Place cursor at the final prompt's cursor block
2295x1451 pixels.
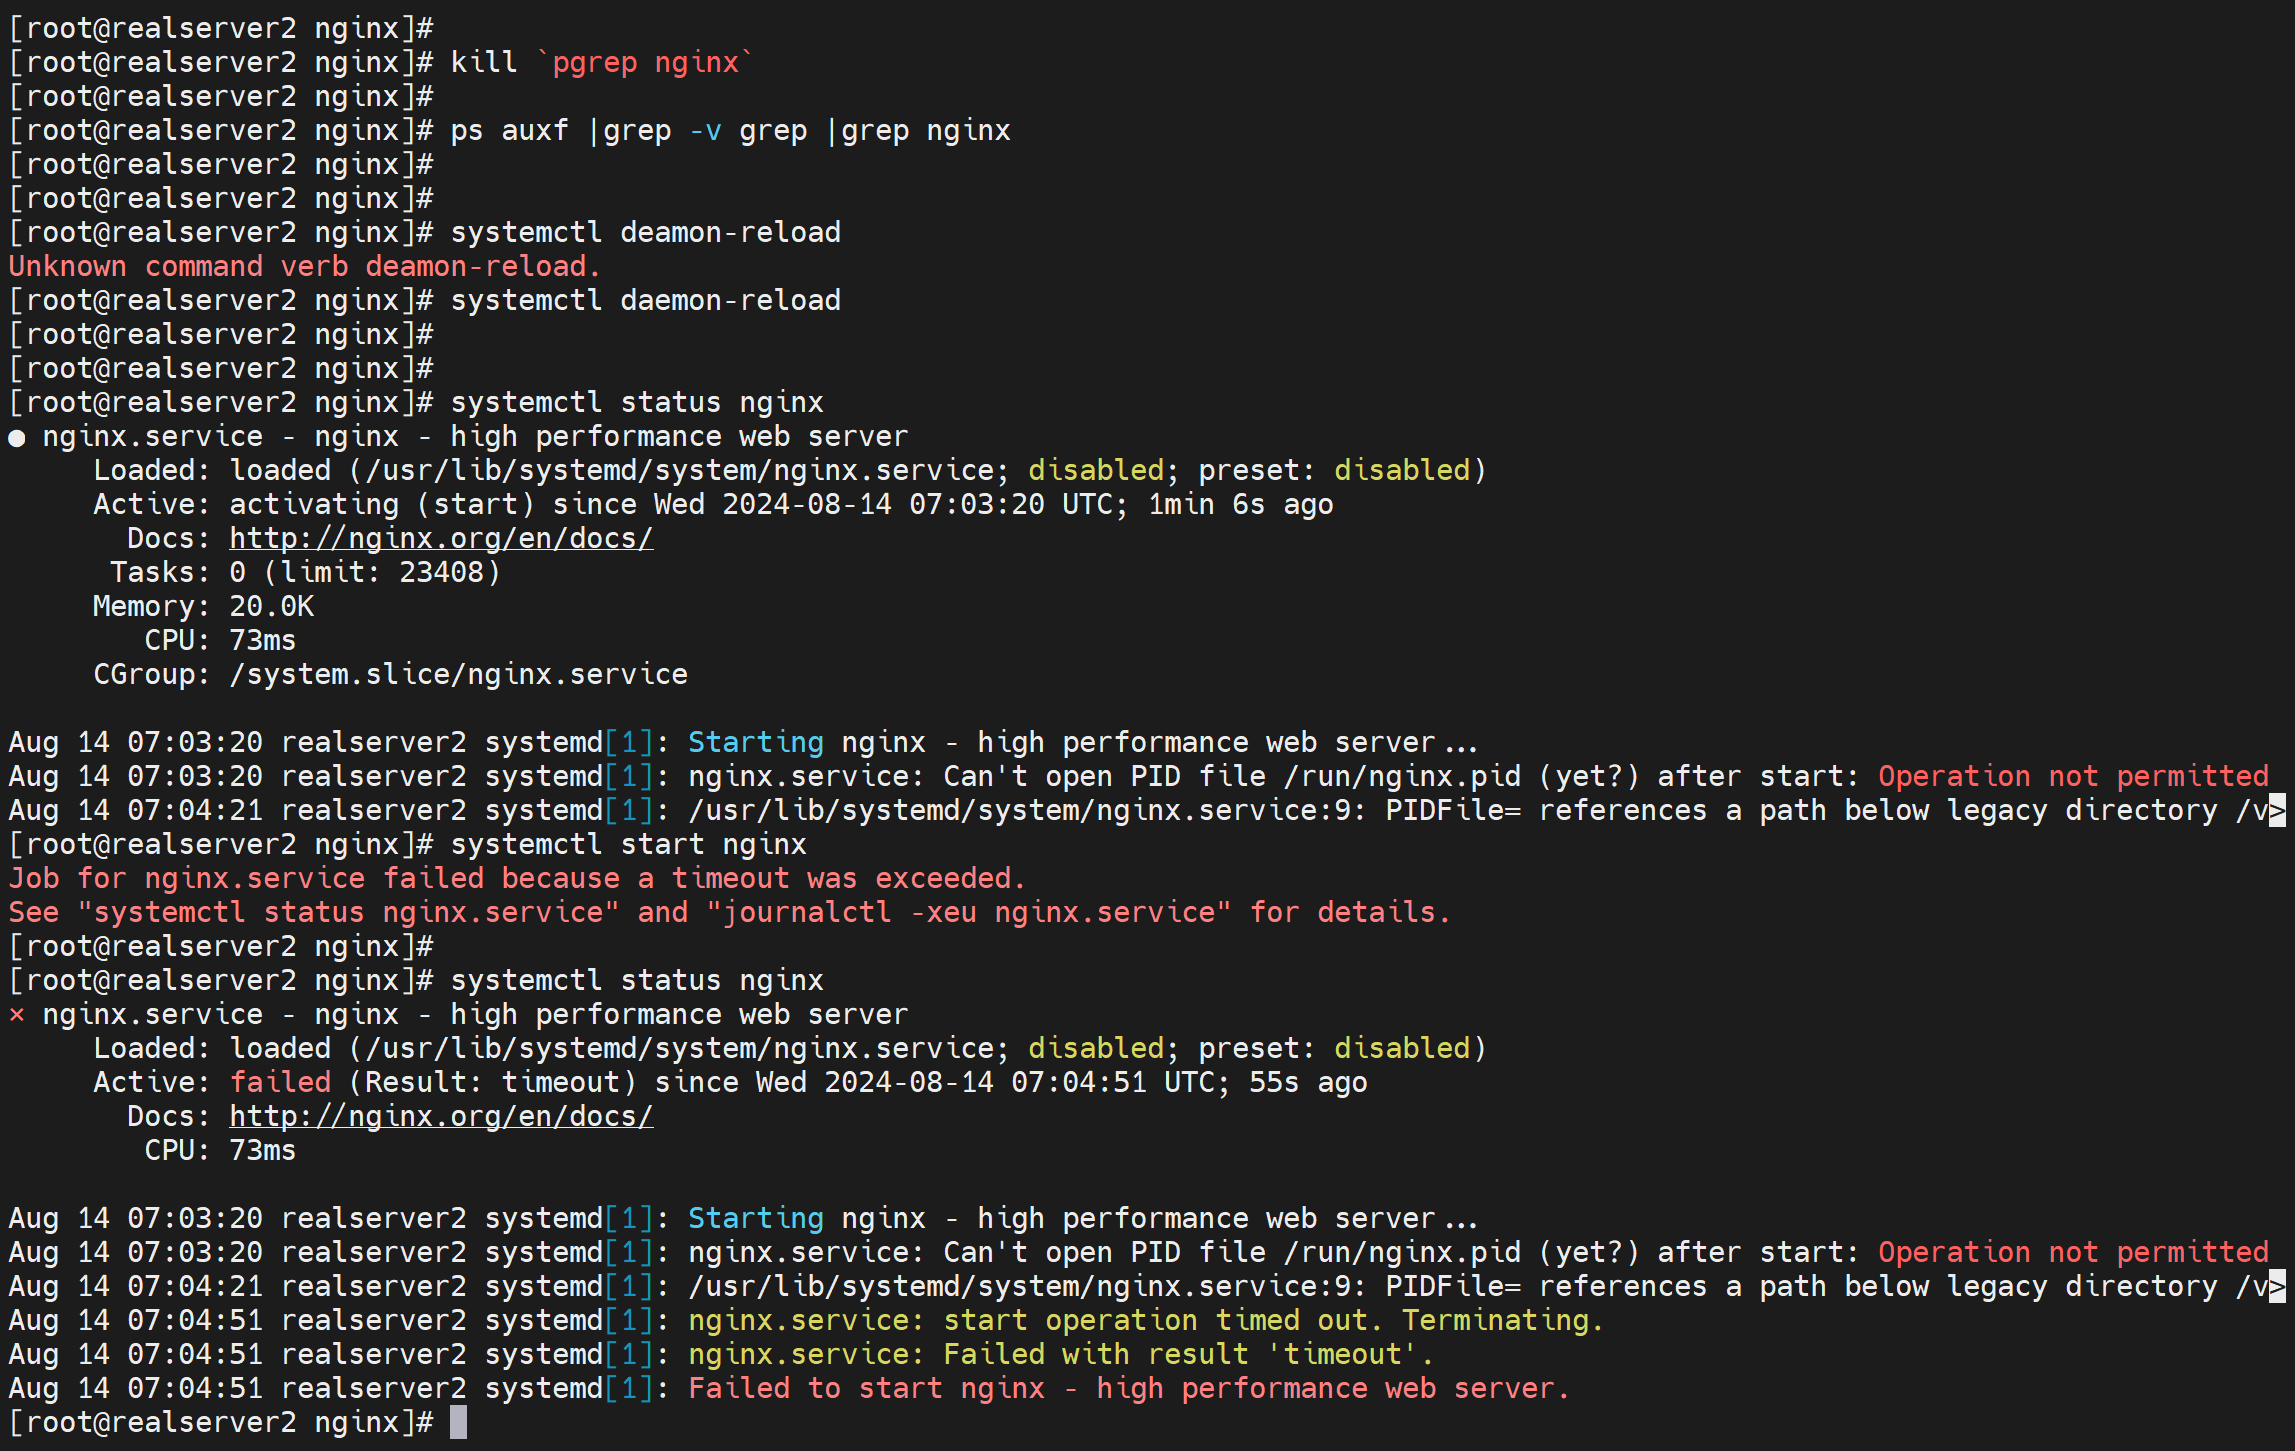click(x=458, y=1422)
